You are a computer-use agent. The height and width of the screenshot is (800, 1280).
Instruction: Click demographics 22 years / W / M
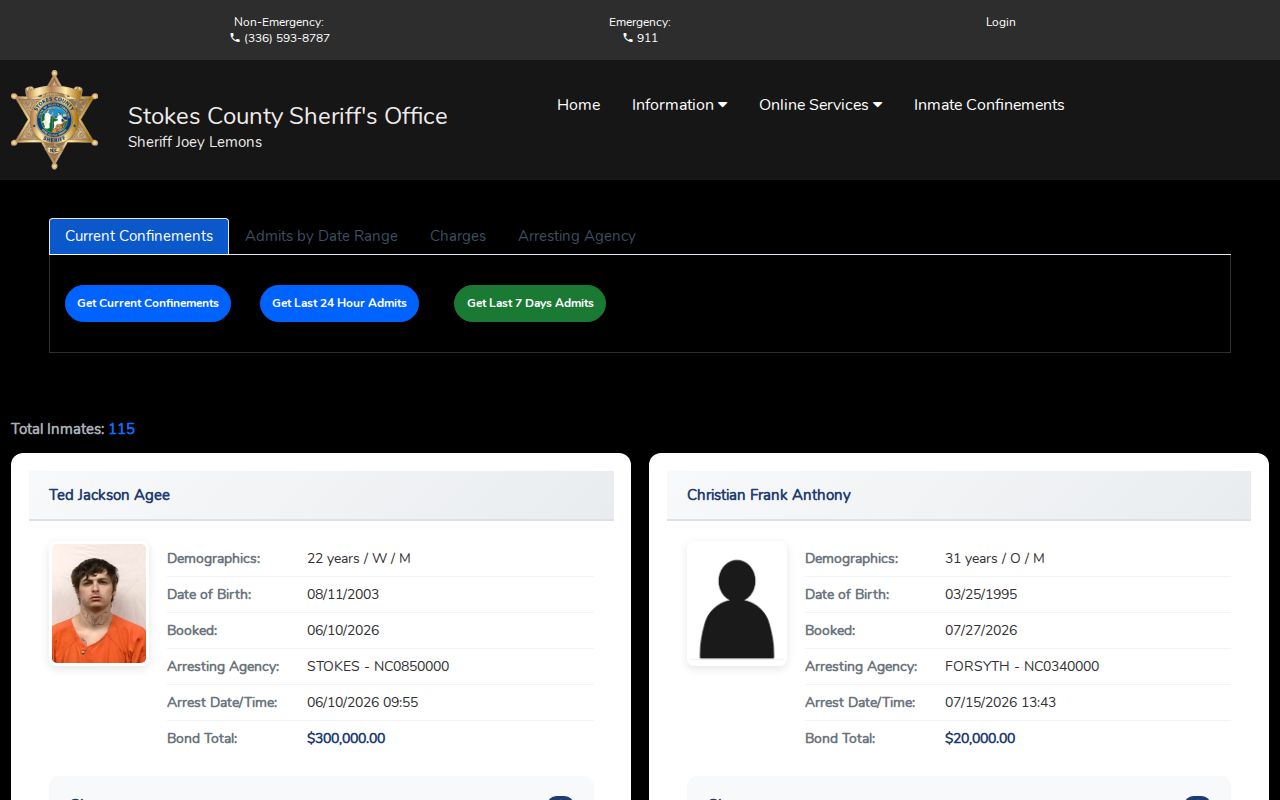coord(359,559)
